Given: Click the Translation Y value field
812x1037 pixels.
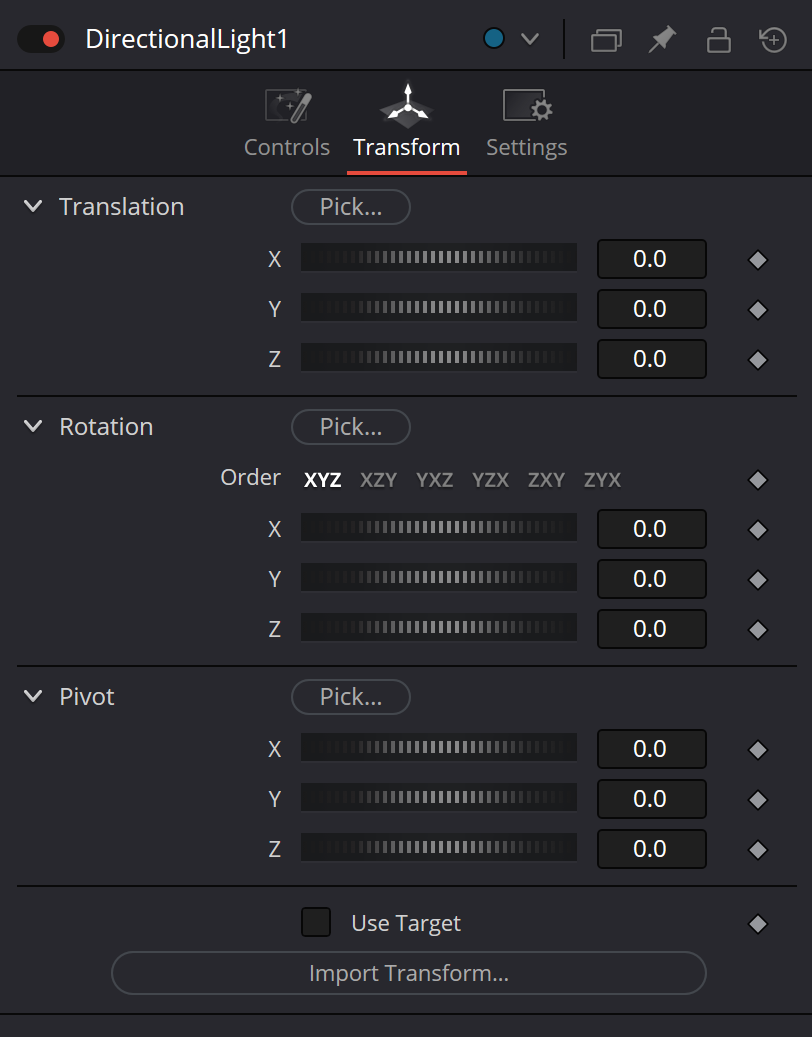Looking at the screenshot, I should click(x=651, y=309).
